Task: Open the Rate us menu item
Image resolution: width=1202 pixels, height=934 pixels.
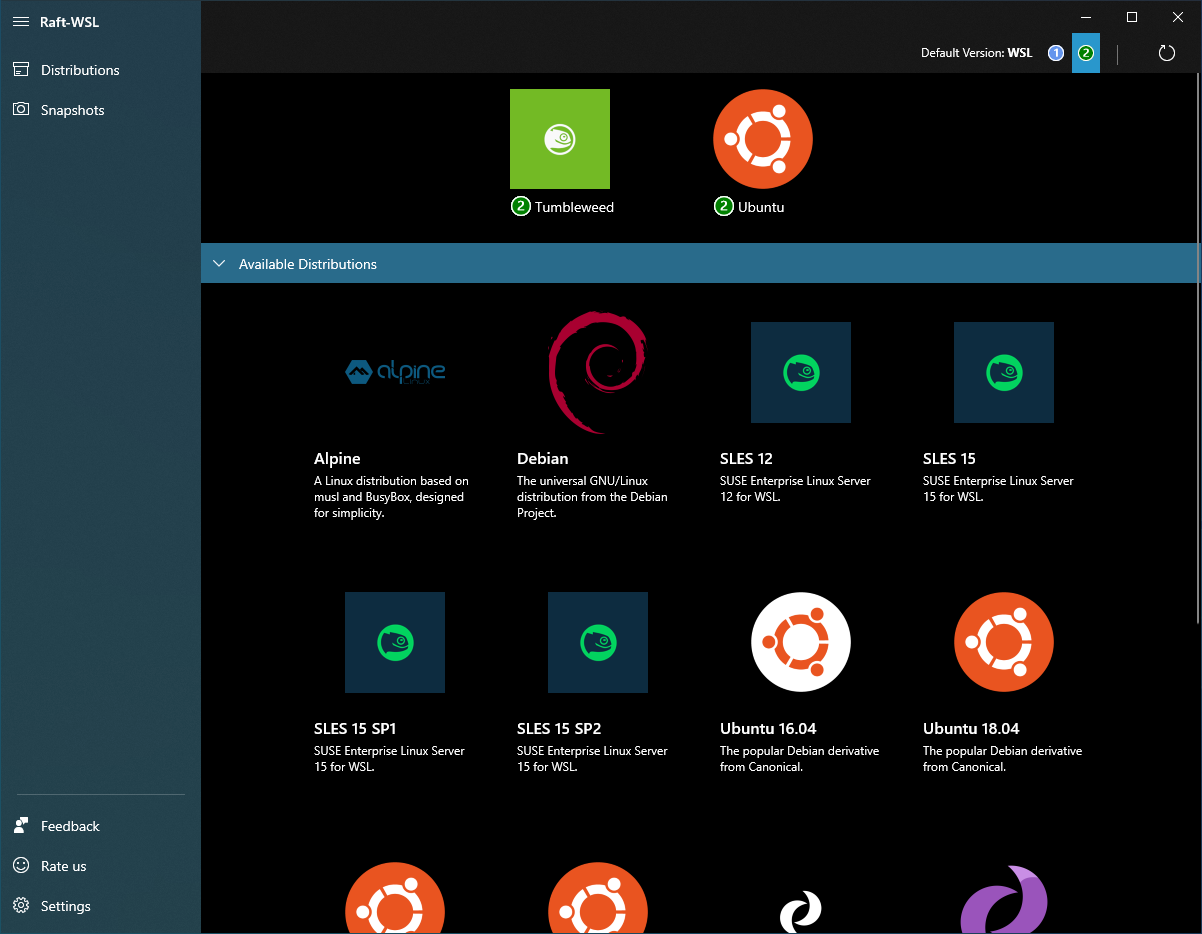Action: point(100,866)
